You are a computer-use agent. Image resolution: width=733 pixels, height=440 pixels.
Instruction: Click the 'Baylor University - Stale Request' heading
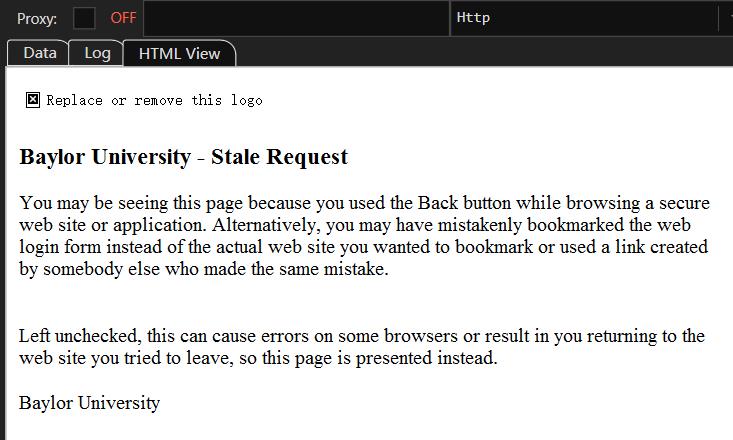point(183,157)
